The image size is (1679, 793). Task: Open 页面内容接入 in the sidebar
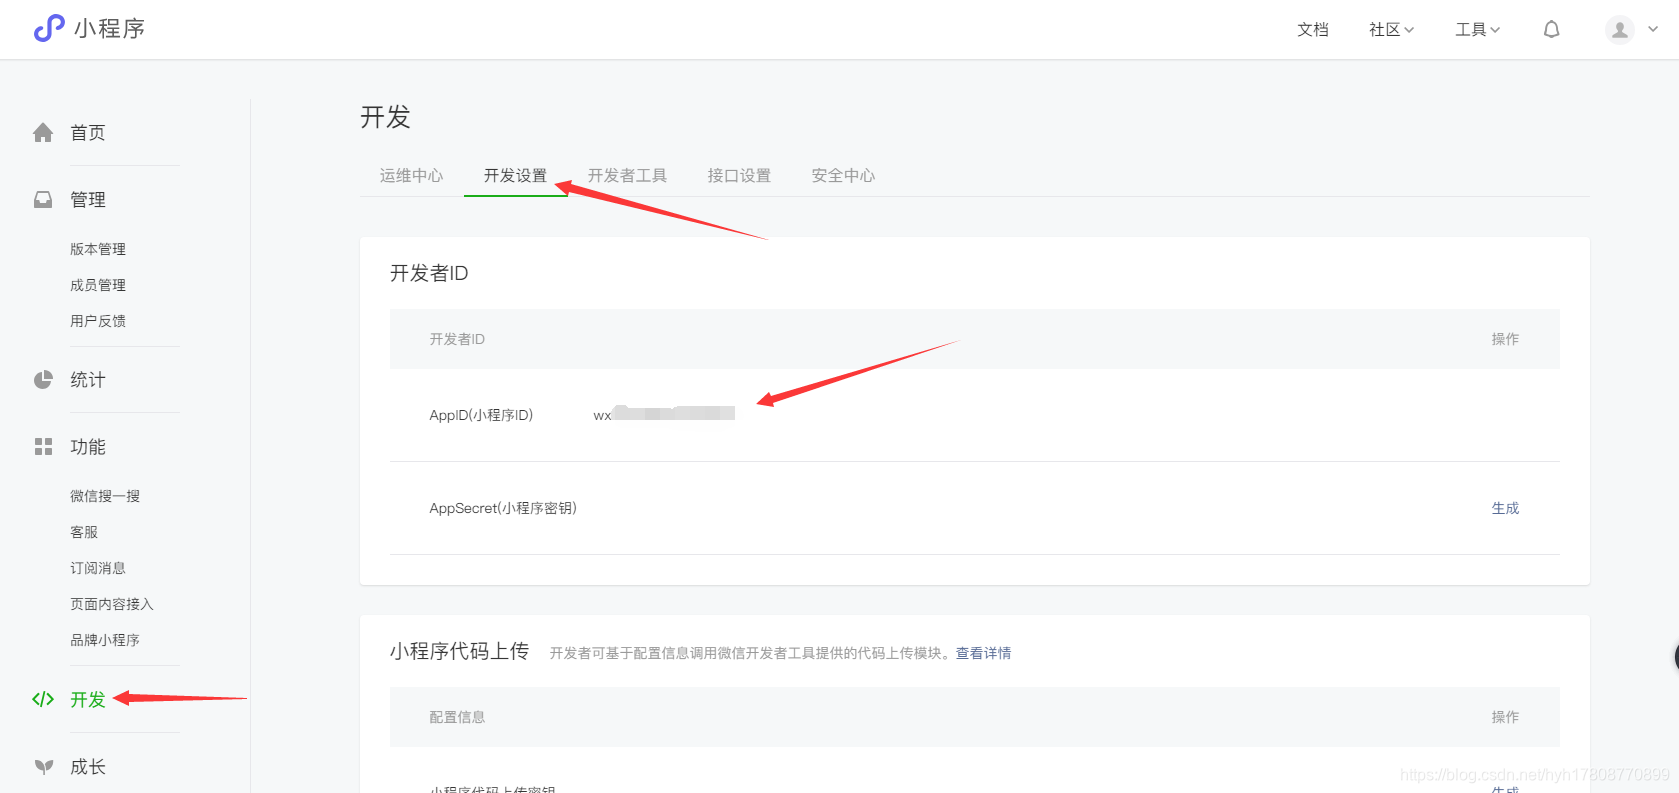click(x=112, y=604)
